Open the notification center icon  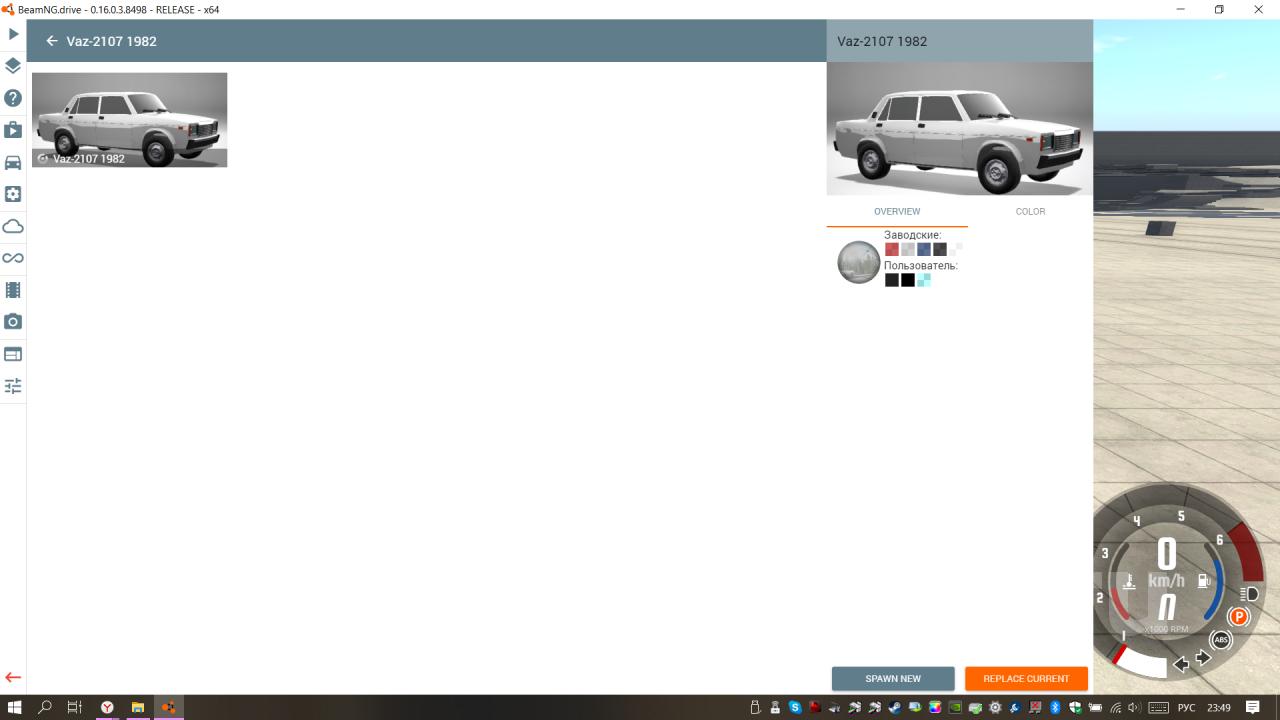coord(1252,707)
